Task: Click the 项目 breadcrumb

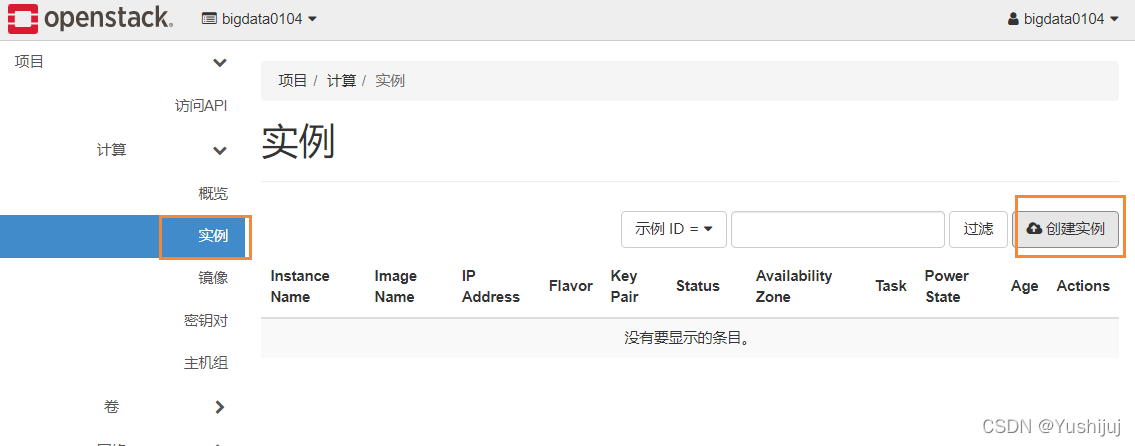Action: pyautogui.click(x=292, y=80)
